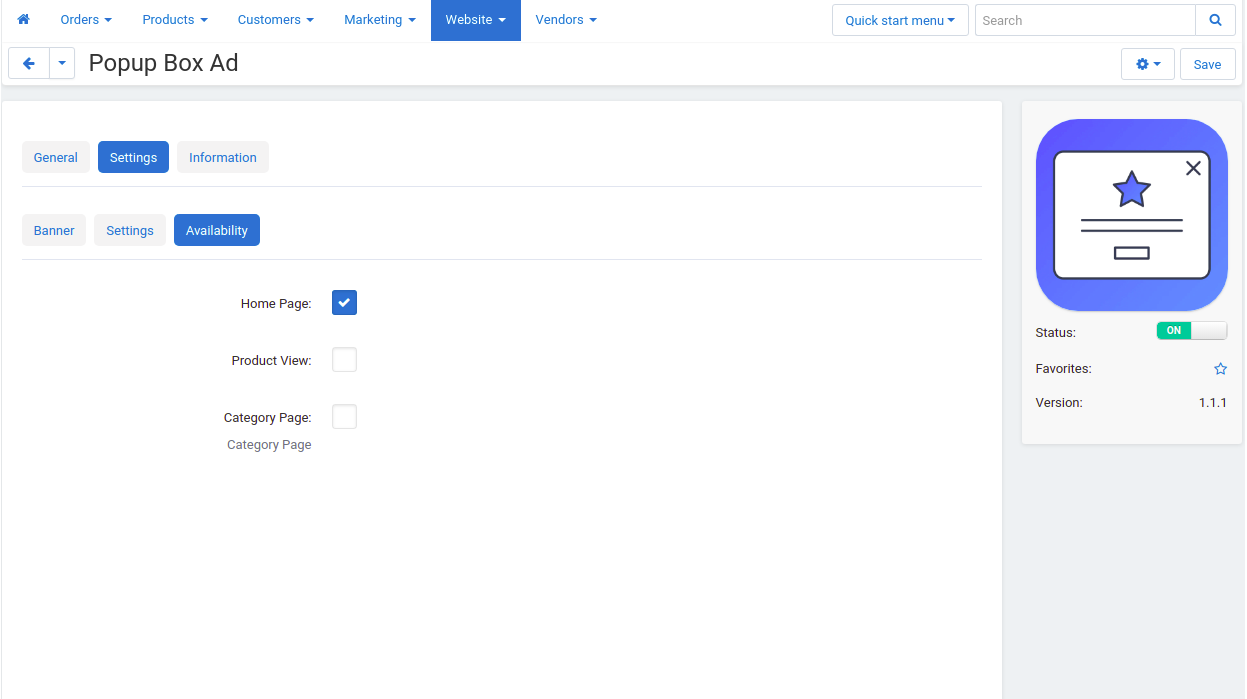Focus the Search input field
The width and height of the screenshot is (1247, 699).
click(1085, 20)
